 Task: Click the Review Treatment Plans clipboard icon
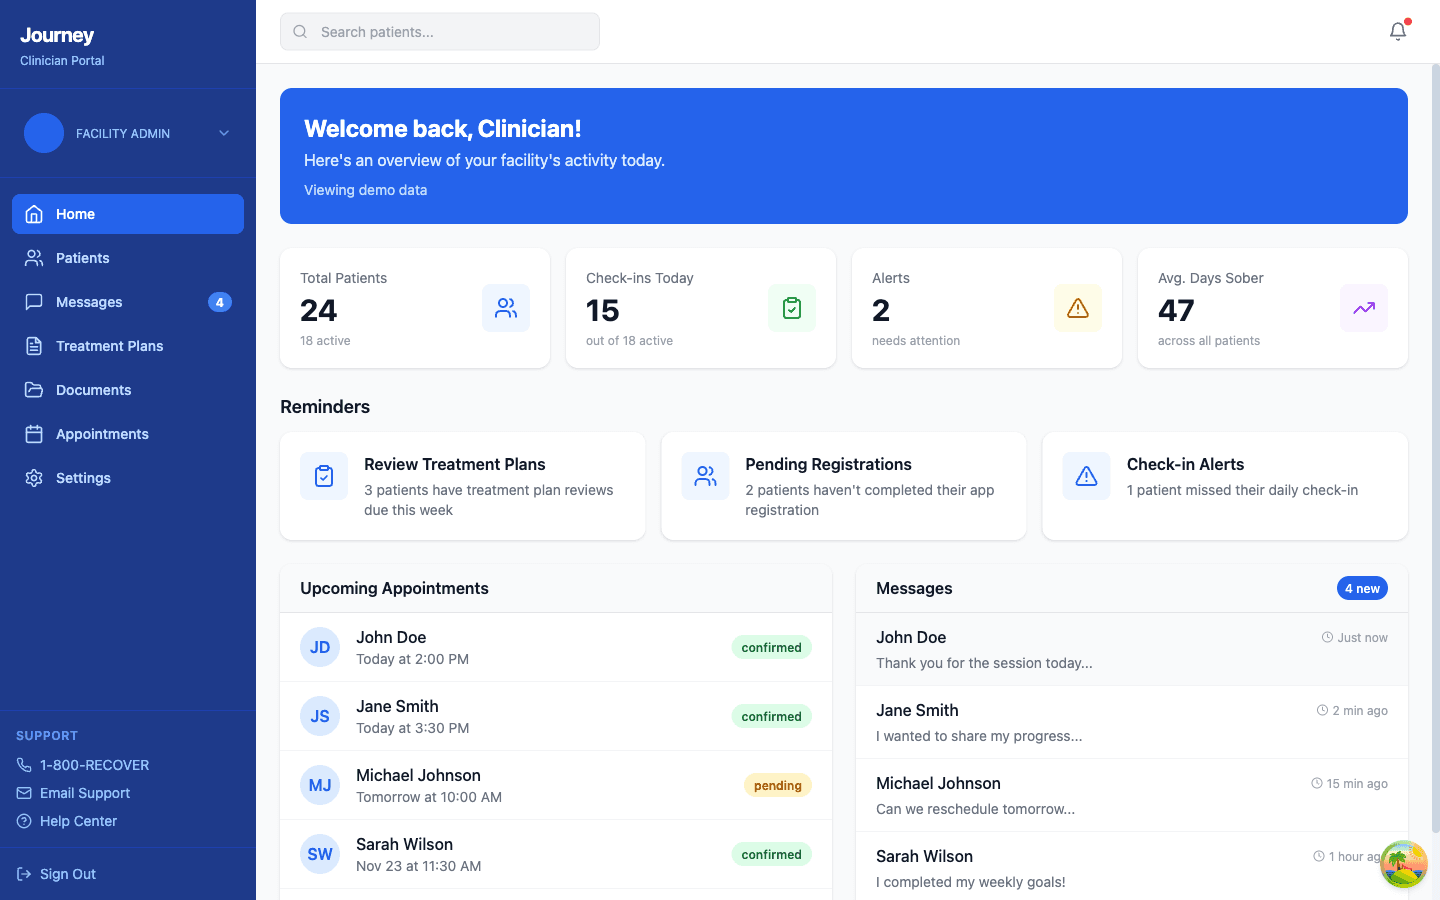323,476
